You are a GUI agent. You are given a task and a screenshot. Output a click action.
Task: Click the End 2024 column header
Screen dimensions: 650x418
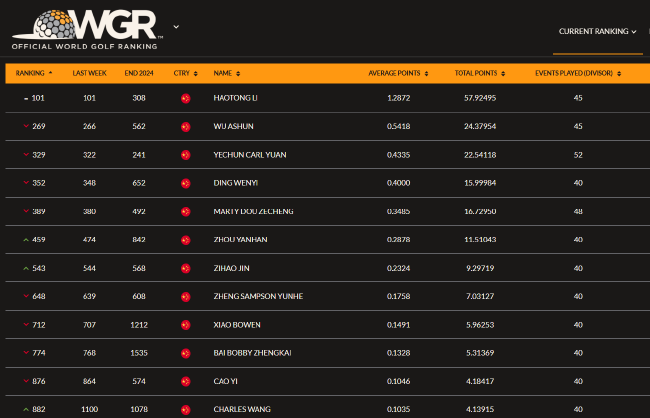click(139, 73)
